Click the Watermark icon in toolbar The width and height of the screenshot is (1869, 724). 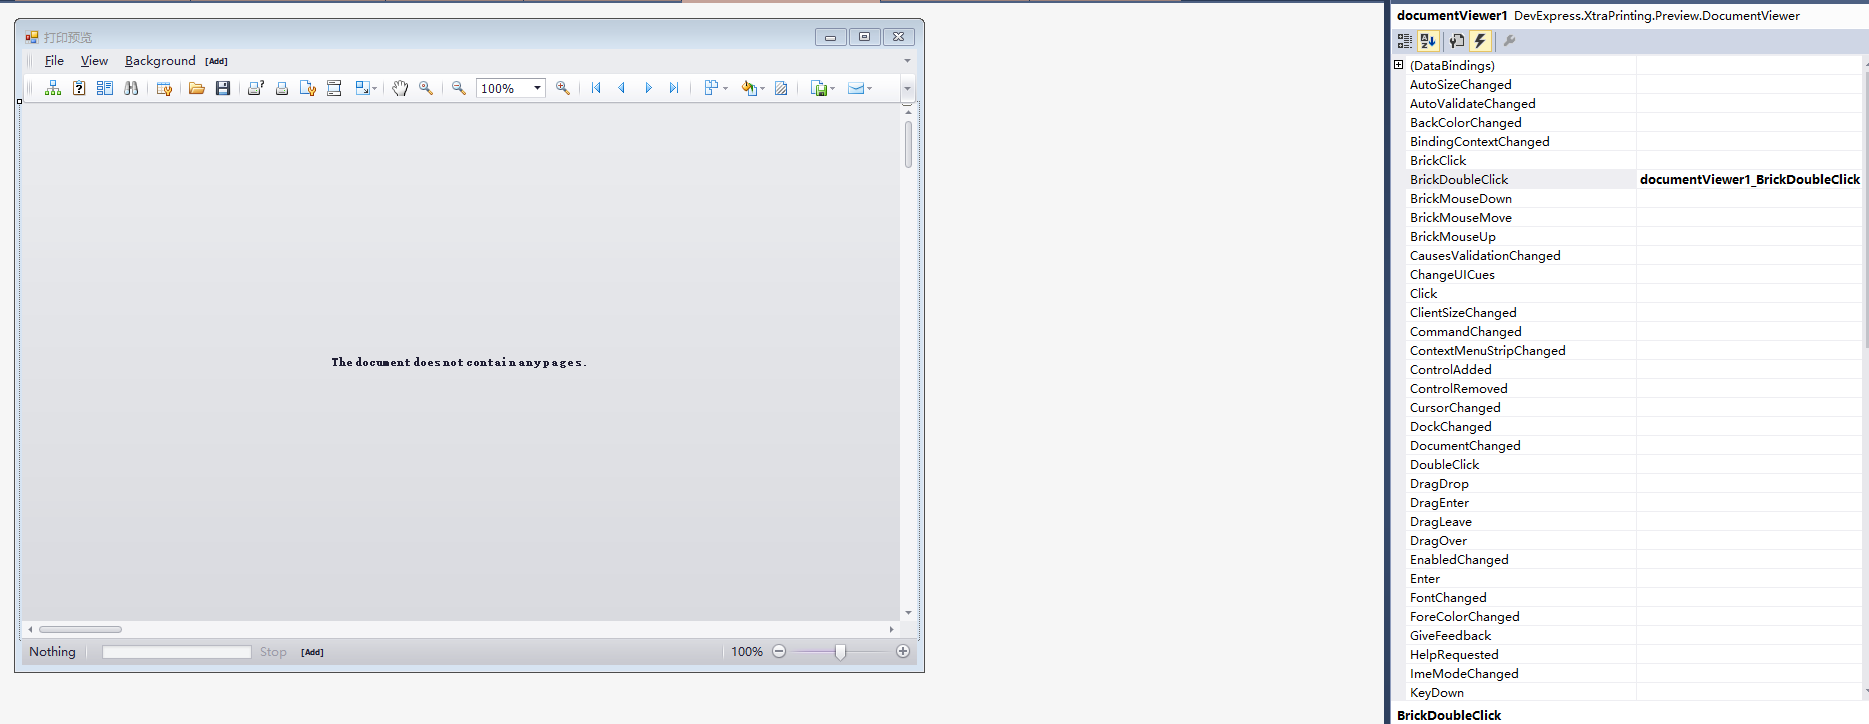[x=781, y=88]
